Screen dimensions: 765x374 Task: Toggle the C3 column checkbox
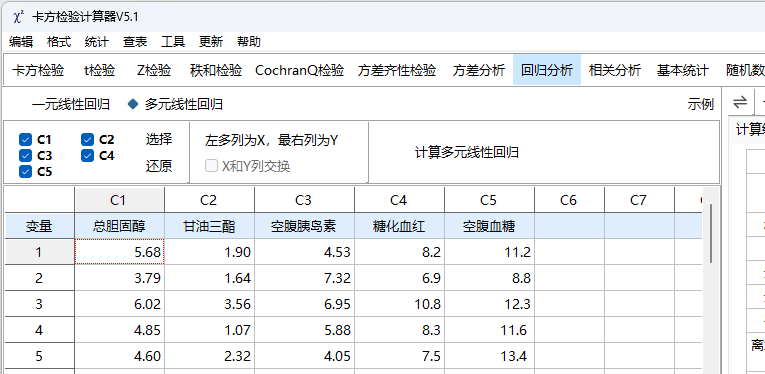click(25, 156)
